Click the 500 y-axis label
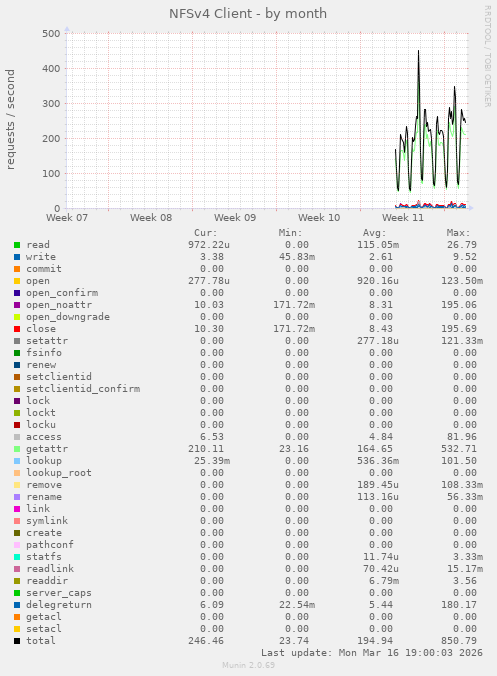The height and width of the screenshot is (676, 497). pyautogui.click(x=51, y=34)
